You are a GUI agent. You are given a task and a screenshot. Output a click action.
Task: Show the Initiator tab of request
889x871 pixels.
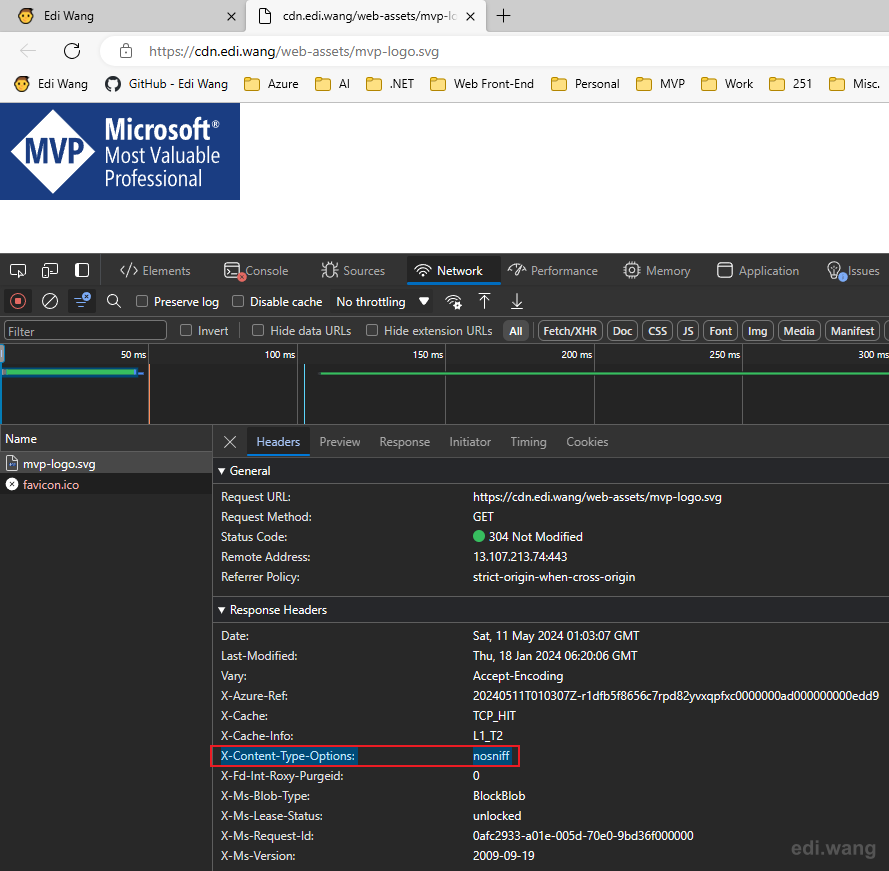tap(470, 442)
